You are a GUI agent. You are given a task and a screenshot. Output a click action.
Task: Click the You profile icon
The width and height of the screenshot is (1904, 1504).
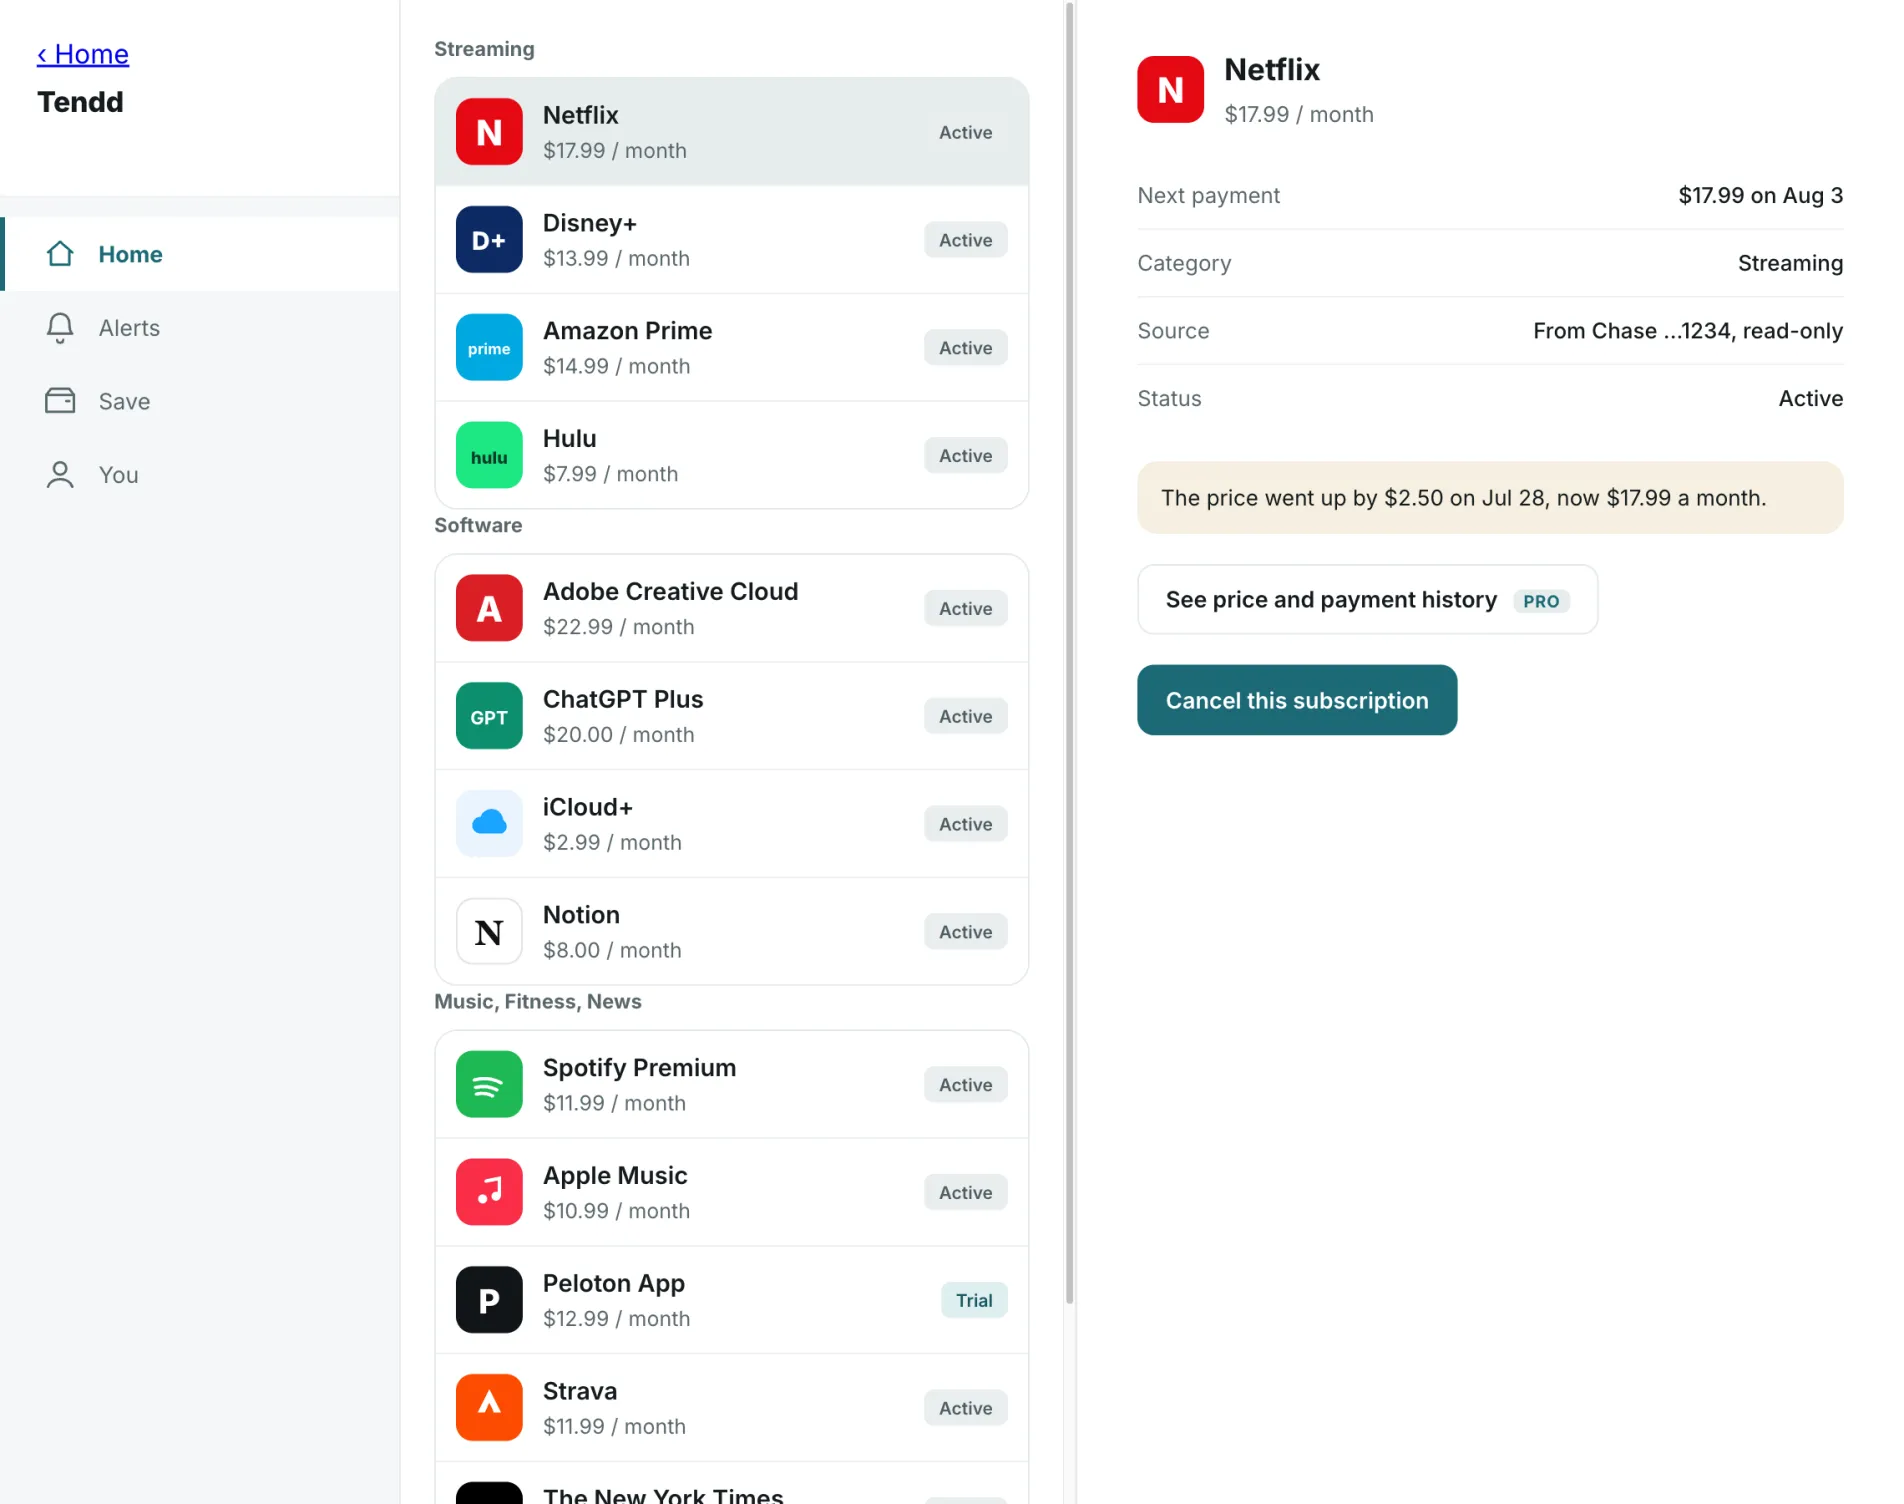pos(60,475)
